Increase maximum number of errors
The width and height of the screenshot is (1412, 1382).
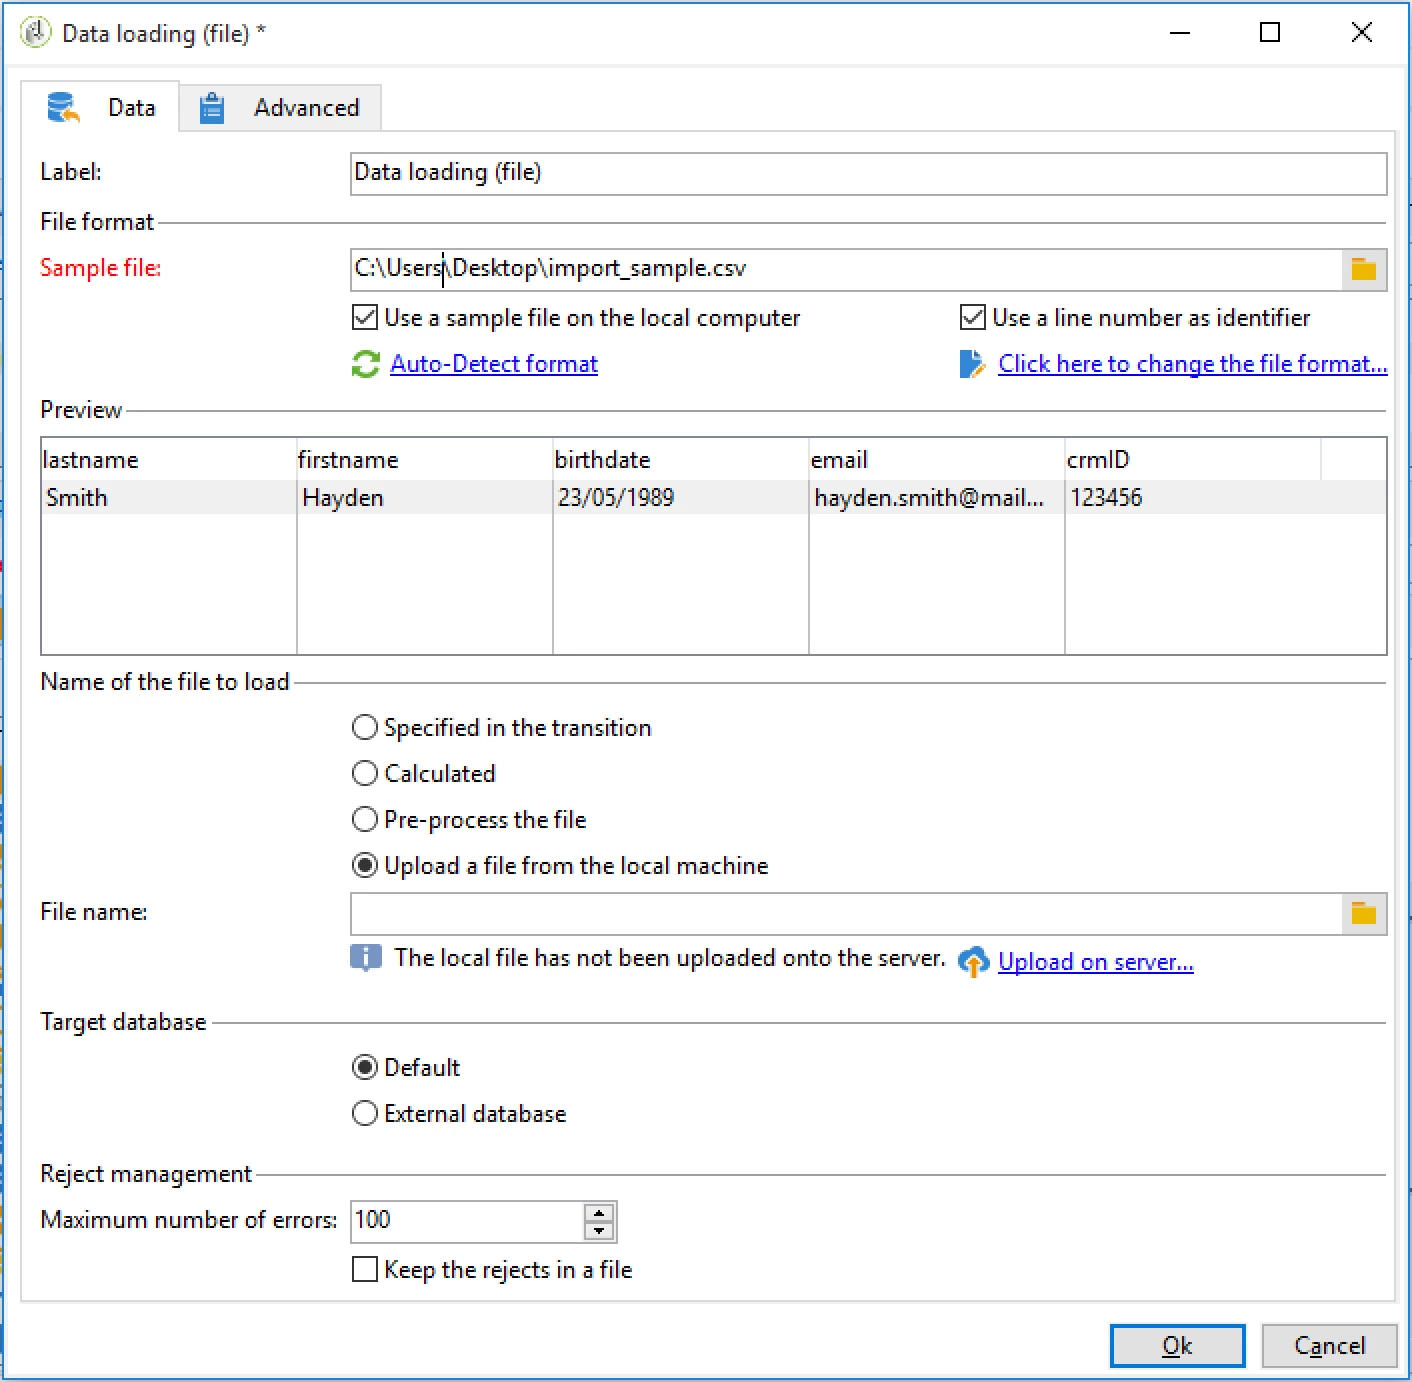pyautogui.click(x=599, y=1212)
